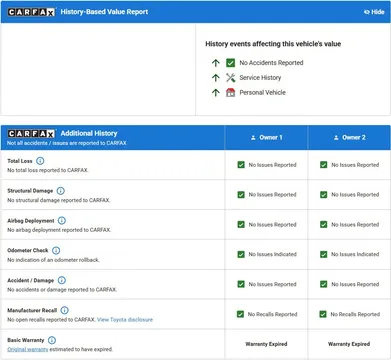Click the Accident / Damage info icon
Screen dimensions: 391x360
pos(62,280)
